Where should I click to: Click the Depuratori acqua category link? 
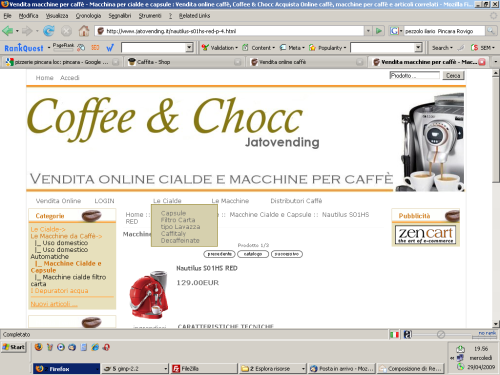coord(60,291)
